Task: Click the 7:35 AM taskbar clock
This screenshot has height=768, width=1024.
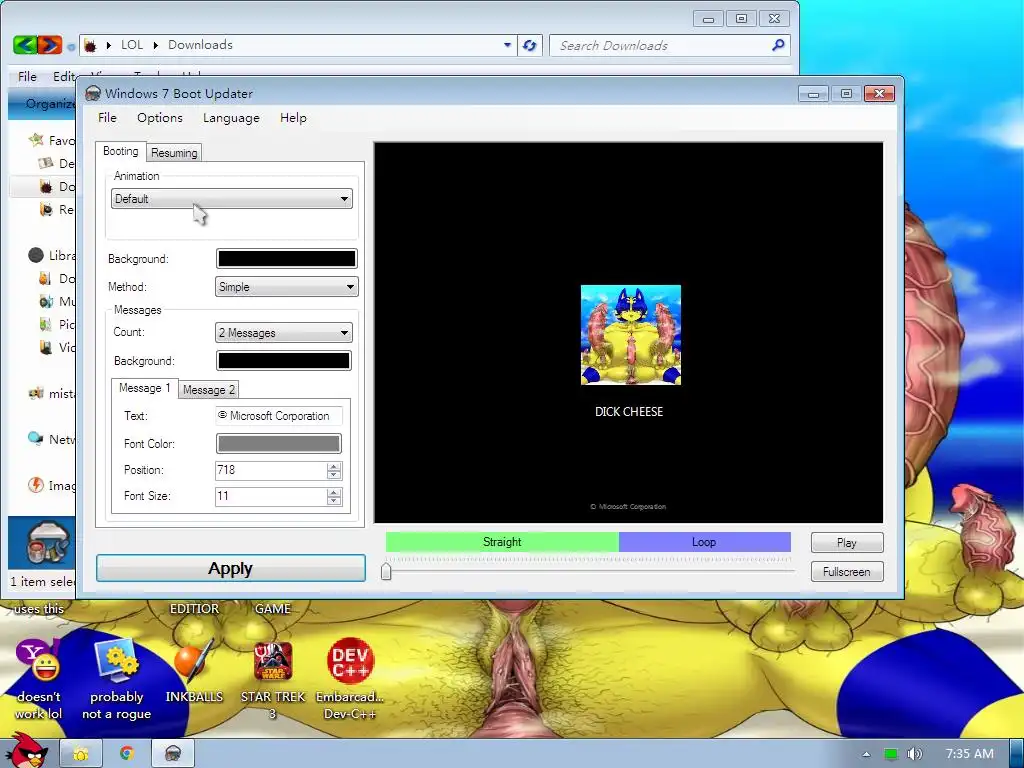Action: pyautogui.click(x=970, y=754)
